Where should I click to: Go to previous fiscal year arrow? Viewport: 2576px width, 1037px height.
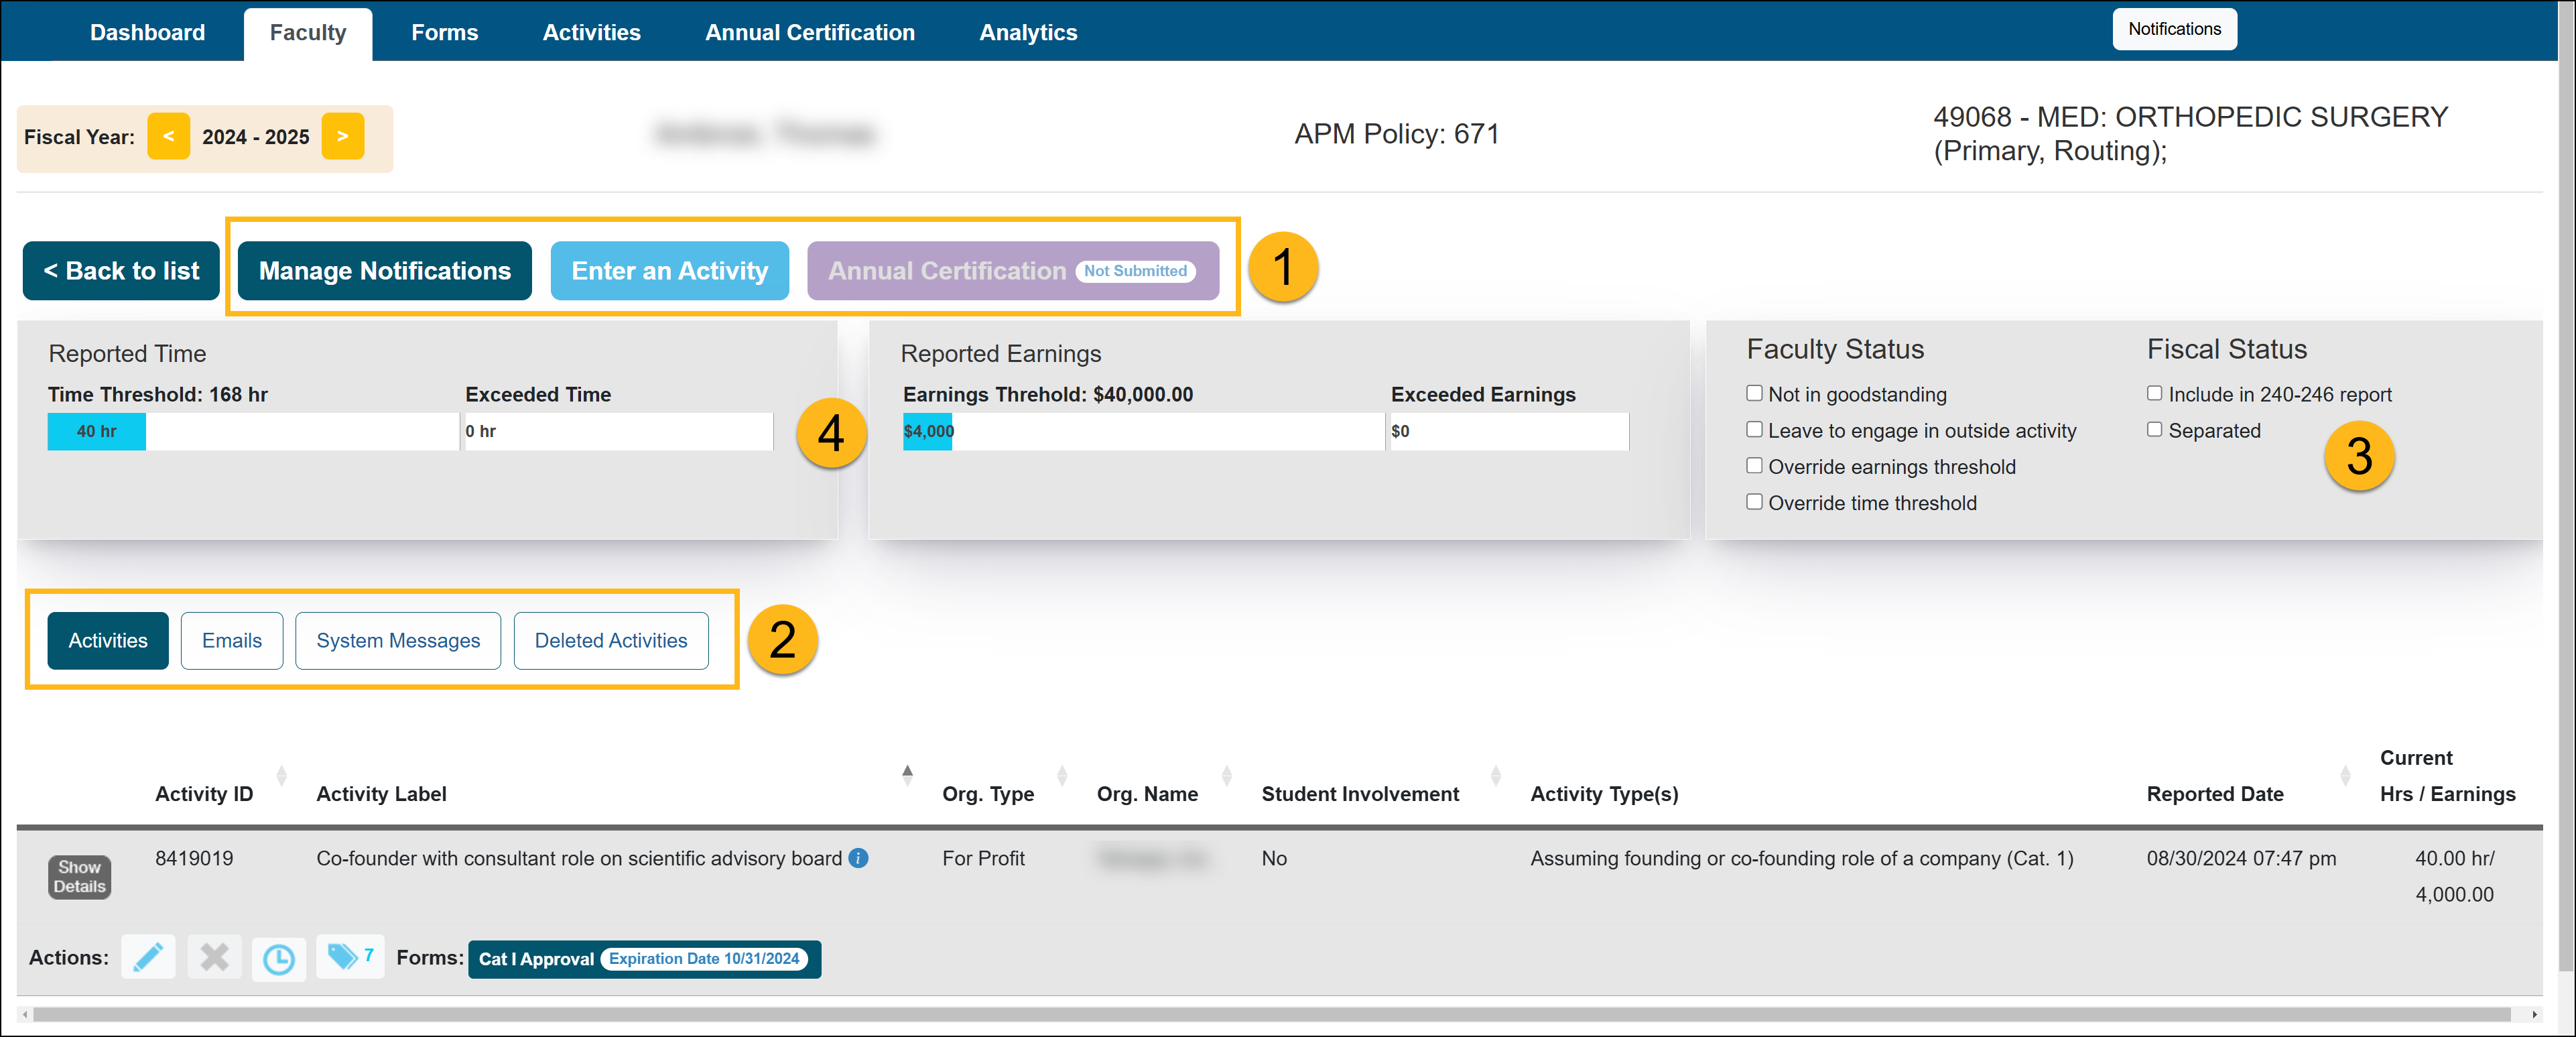tap(168, 136)
